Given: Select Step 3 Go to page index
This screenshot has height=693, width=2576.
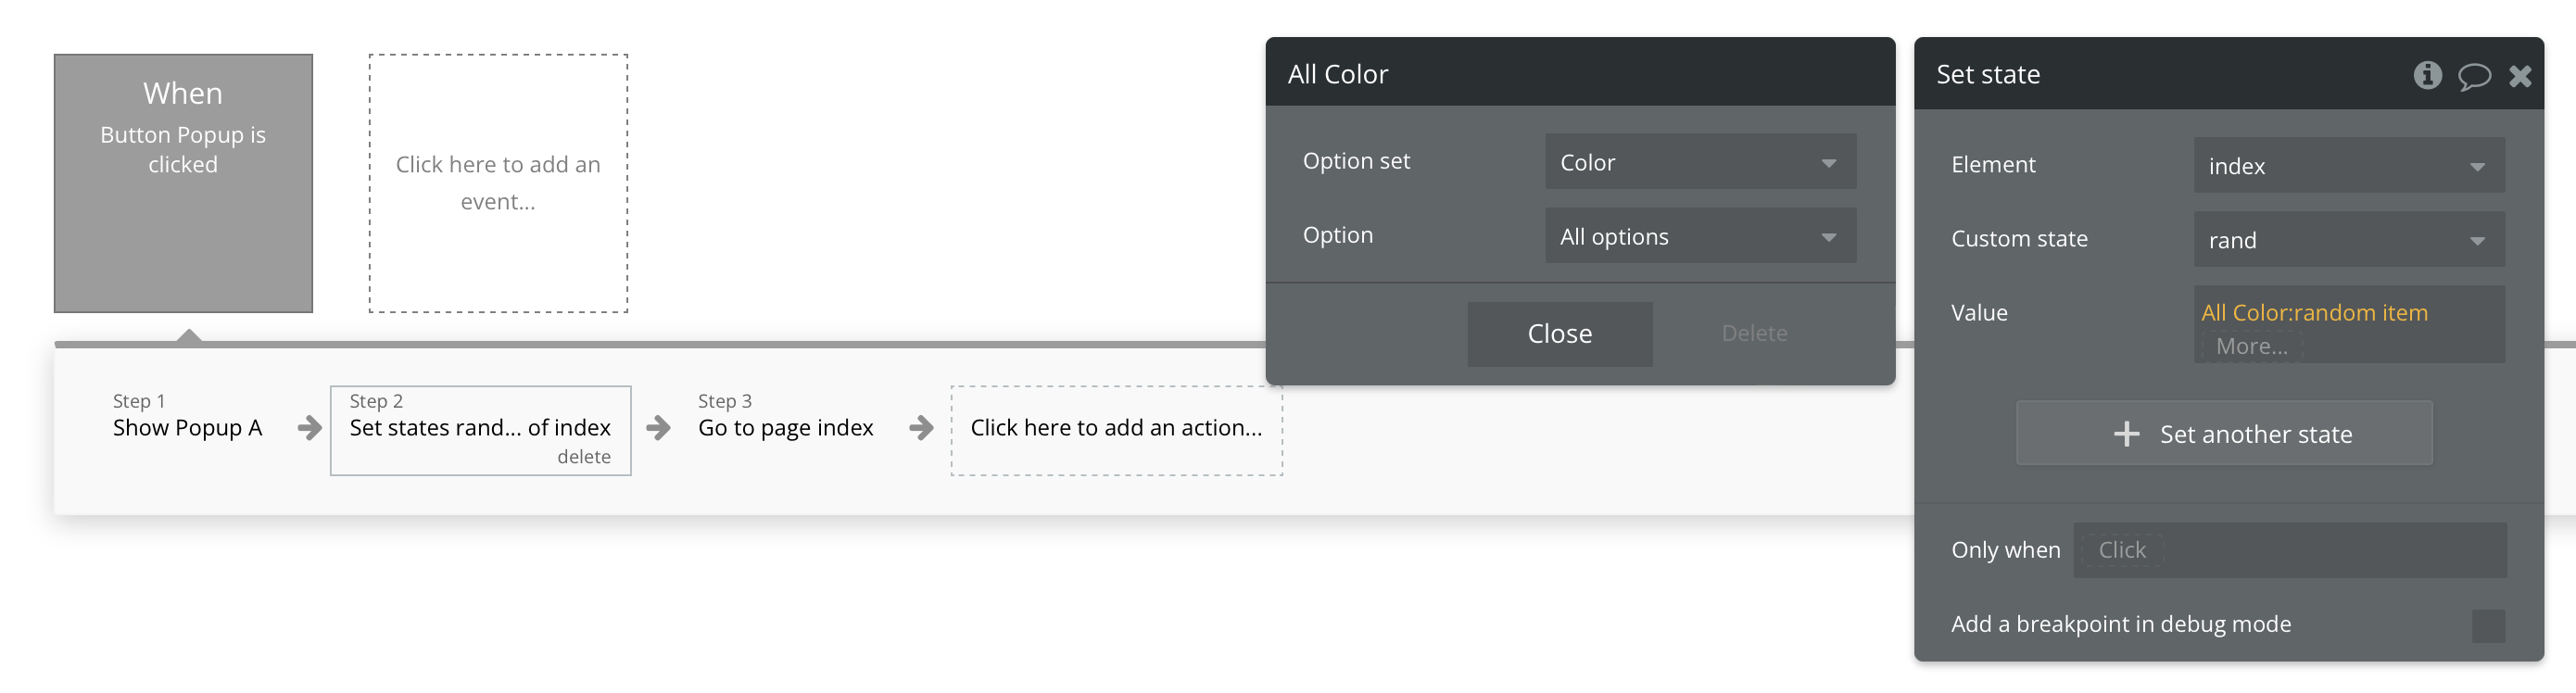Looking at the screenshot, I should pos(785,416).
